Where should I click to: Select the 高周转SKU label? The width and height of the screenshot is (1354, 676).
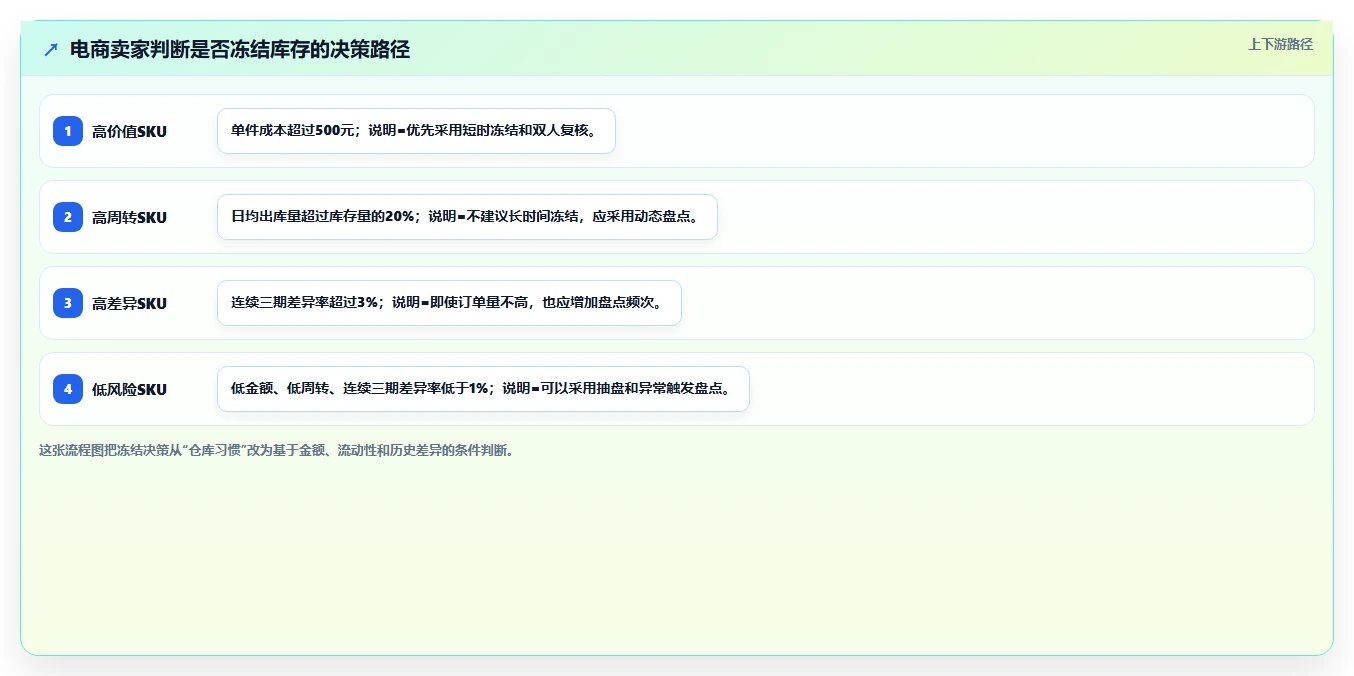[129, 217]
